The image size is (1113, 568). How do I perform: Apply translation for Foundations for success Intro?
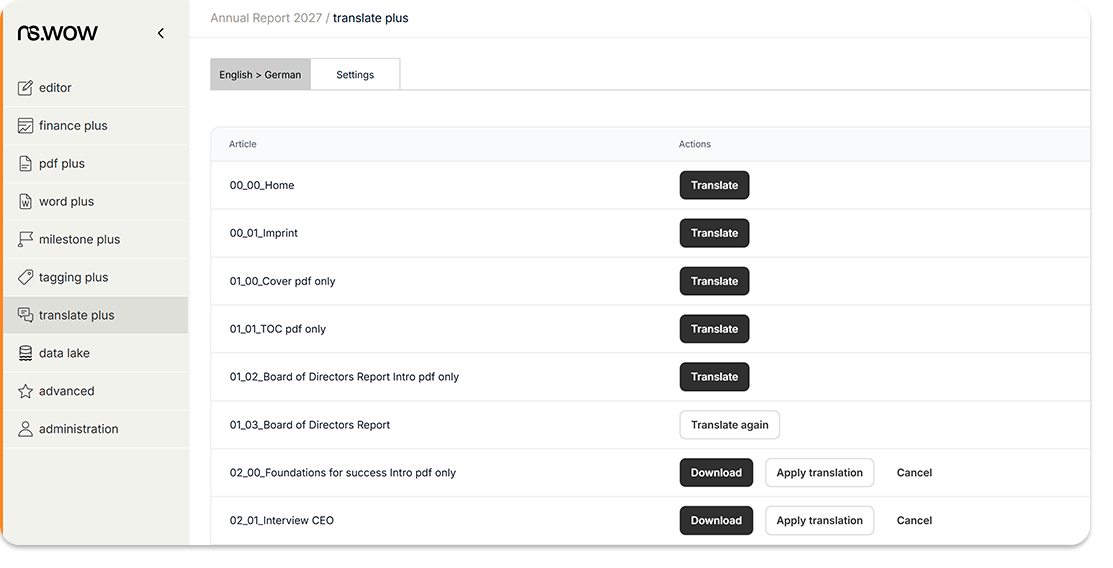point(819,473)
